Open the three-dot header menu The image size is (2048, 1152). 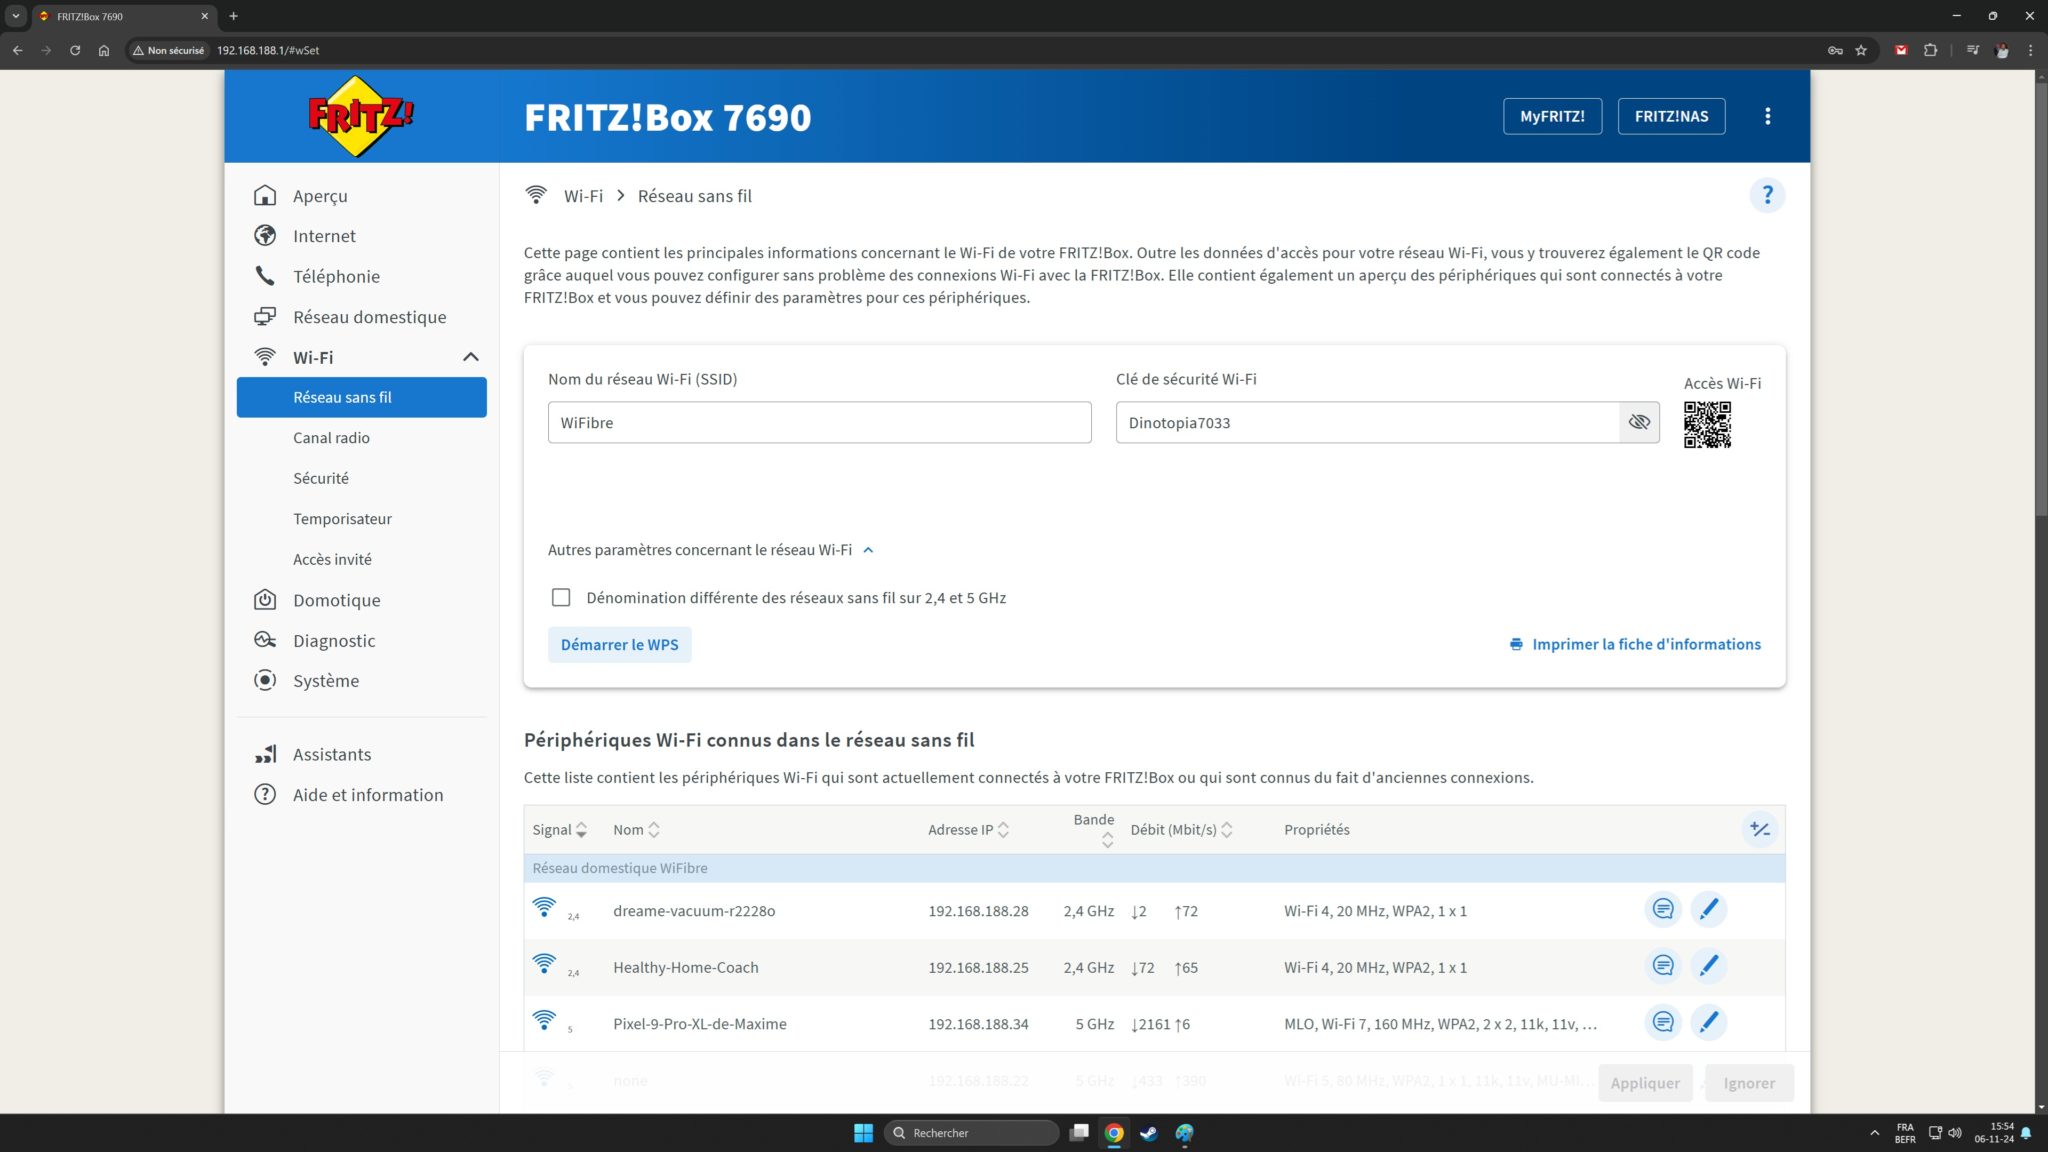(1767, 116)
